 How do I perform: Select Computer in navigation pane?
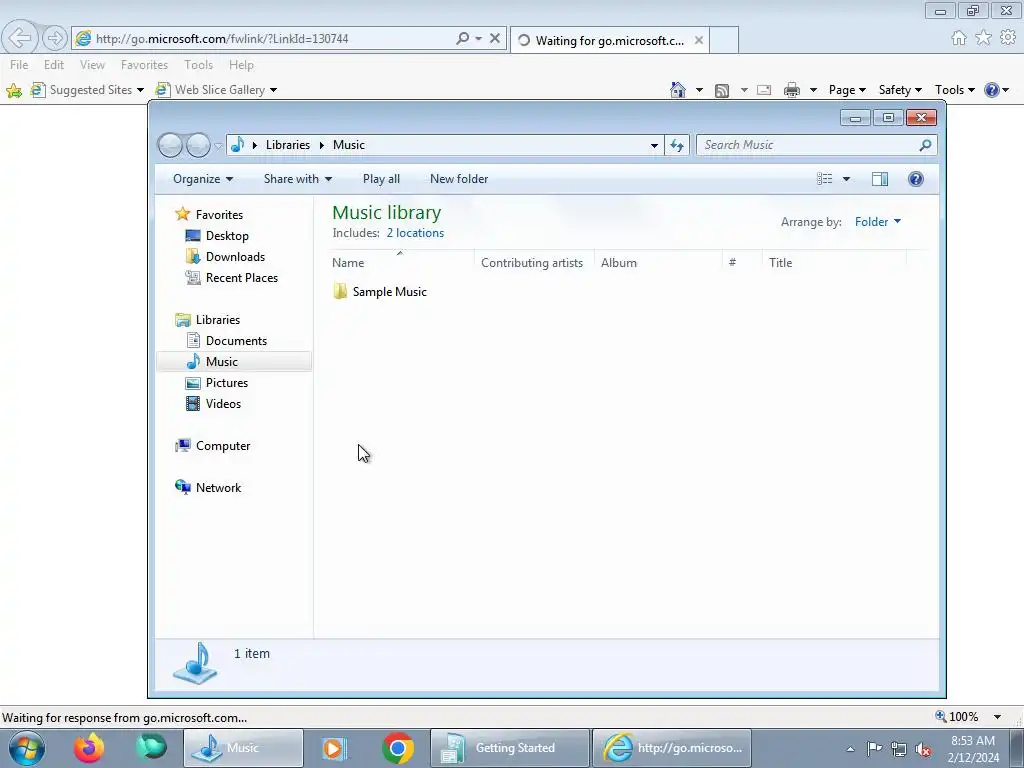pos(223,446)
